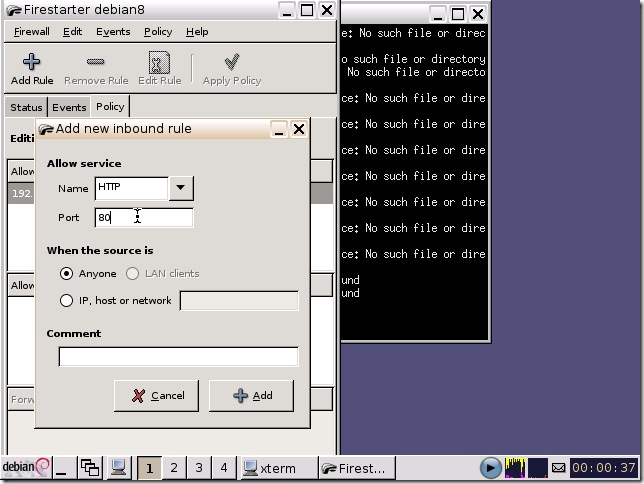Open the Events menu
The image size is (644, 484).
[113, 32]
